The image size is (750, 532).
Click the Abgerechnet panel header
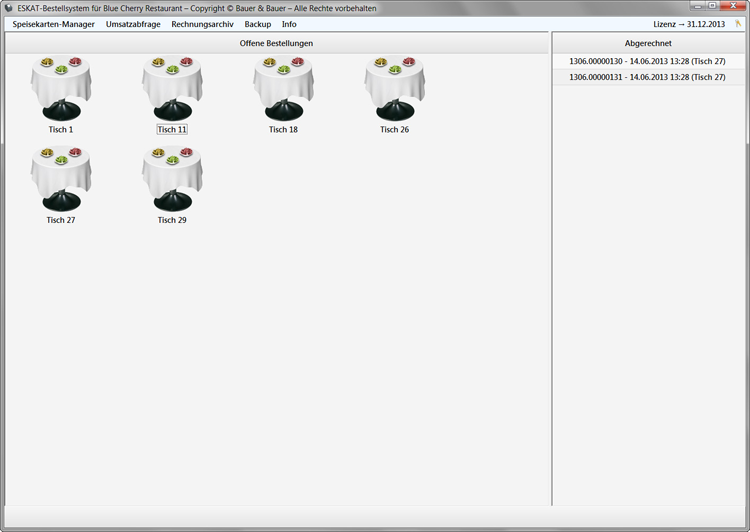[x=648, y=43]
